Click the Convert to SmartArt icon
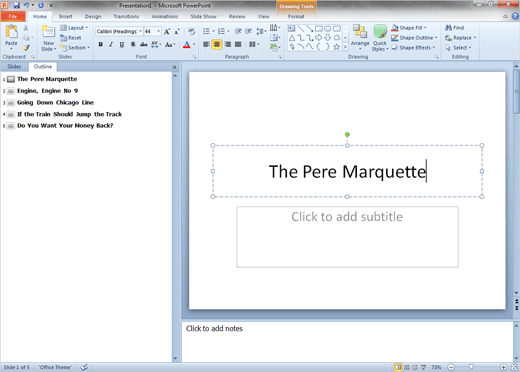This screenshot has width=520, height=372. (275, 47)
